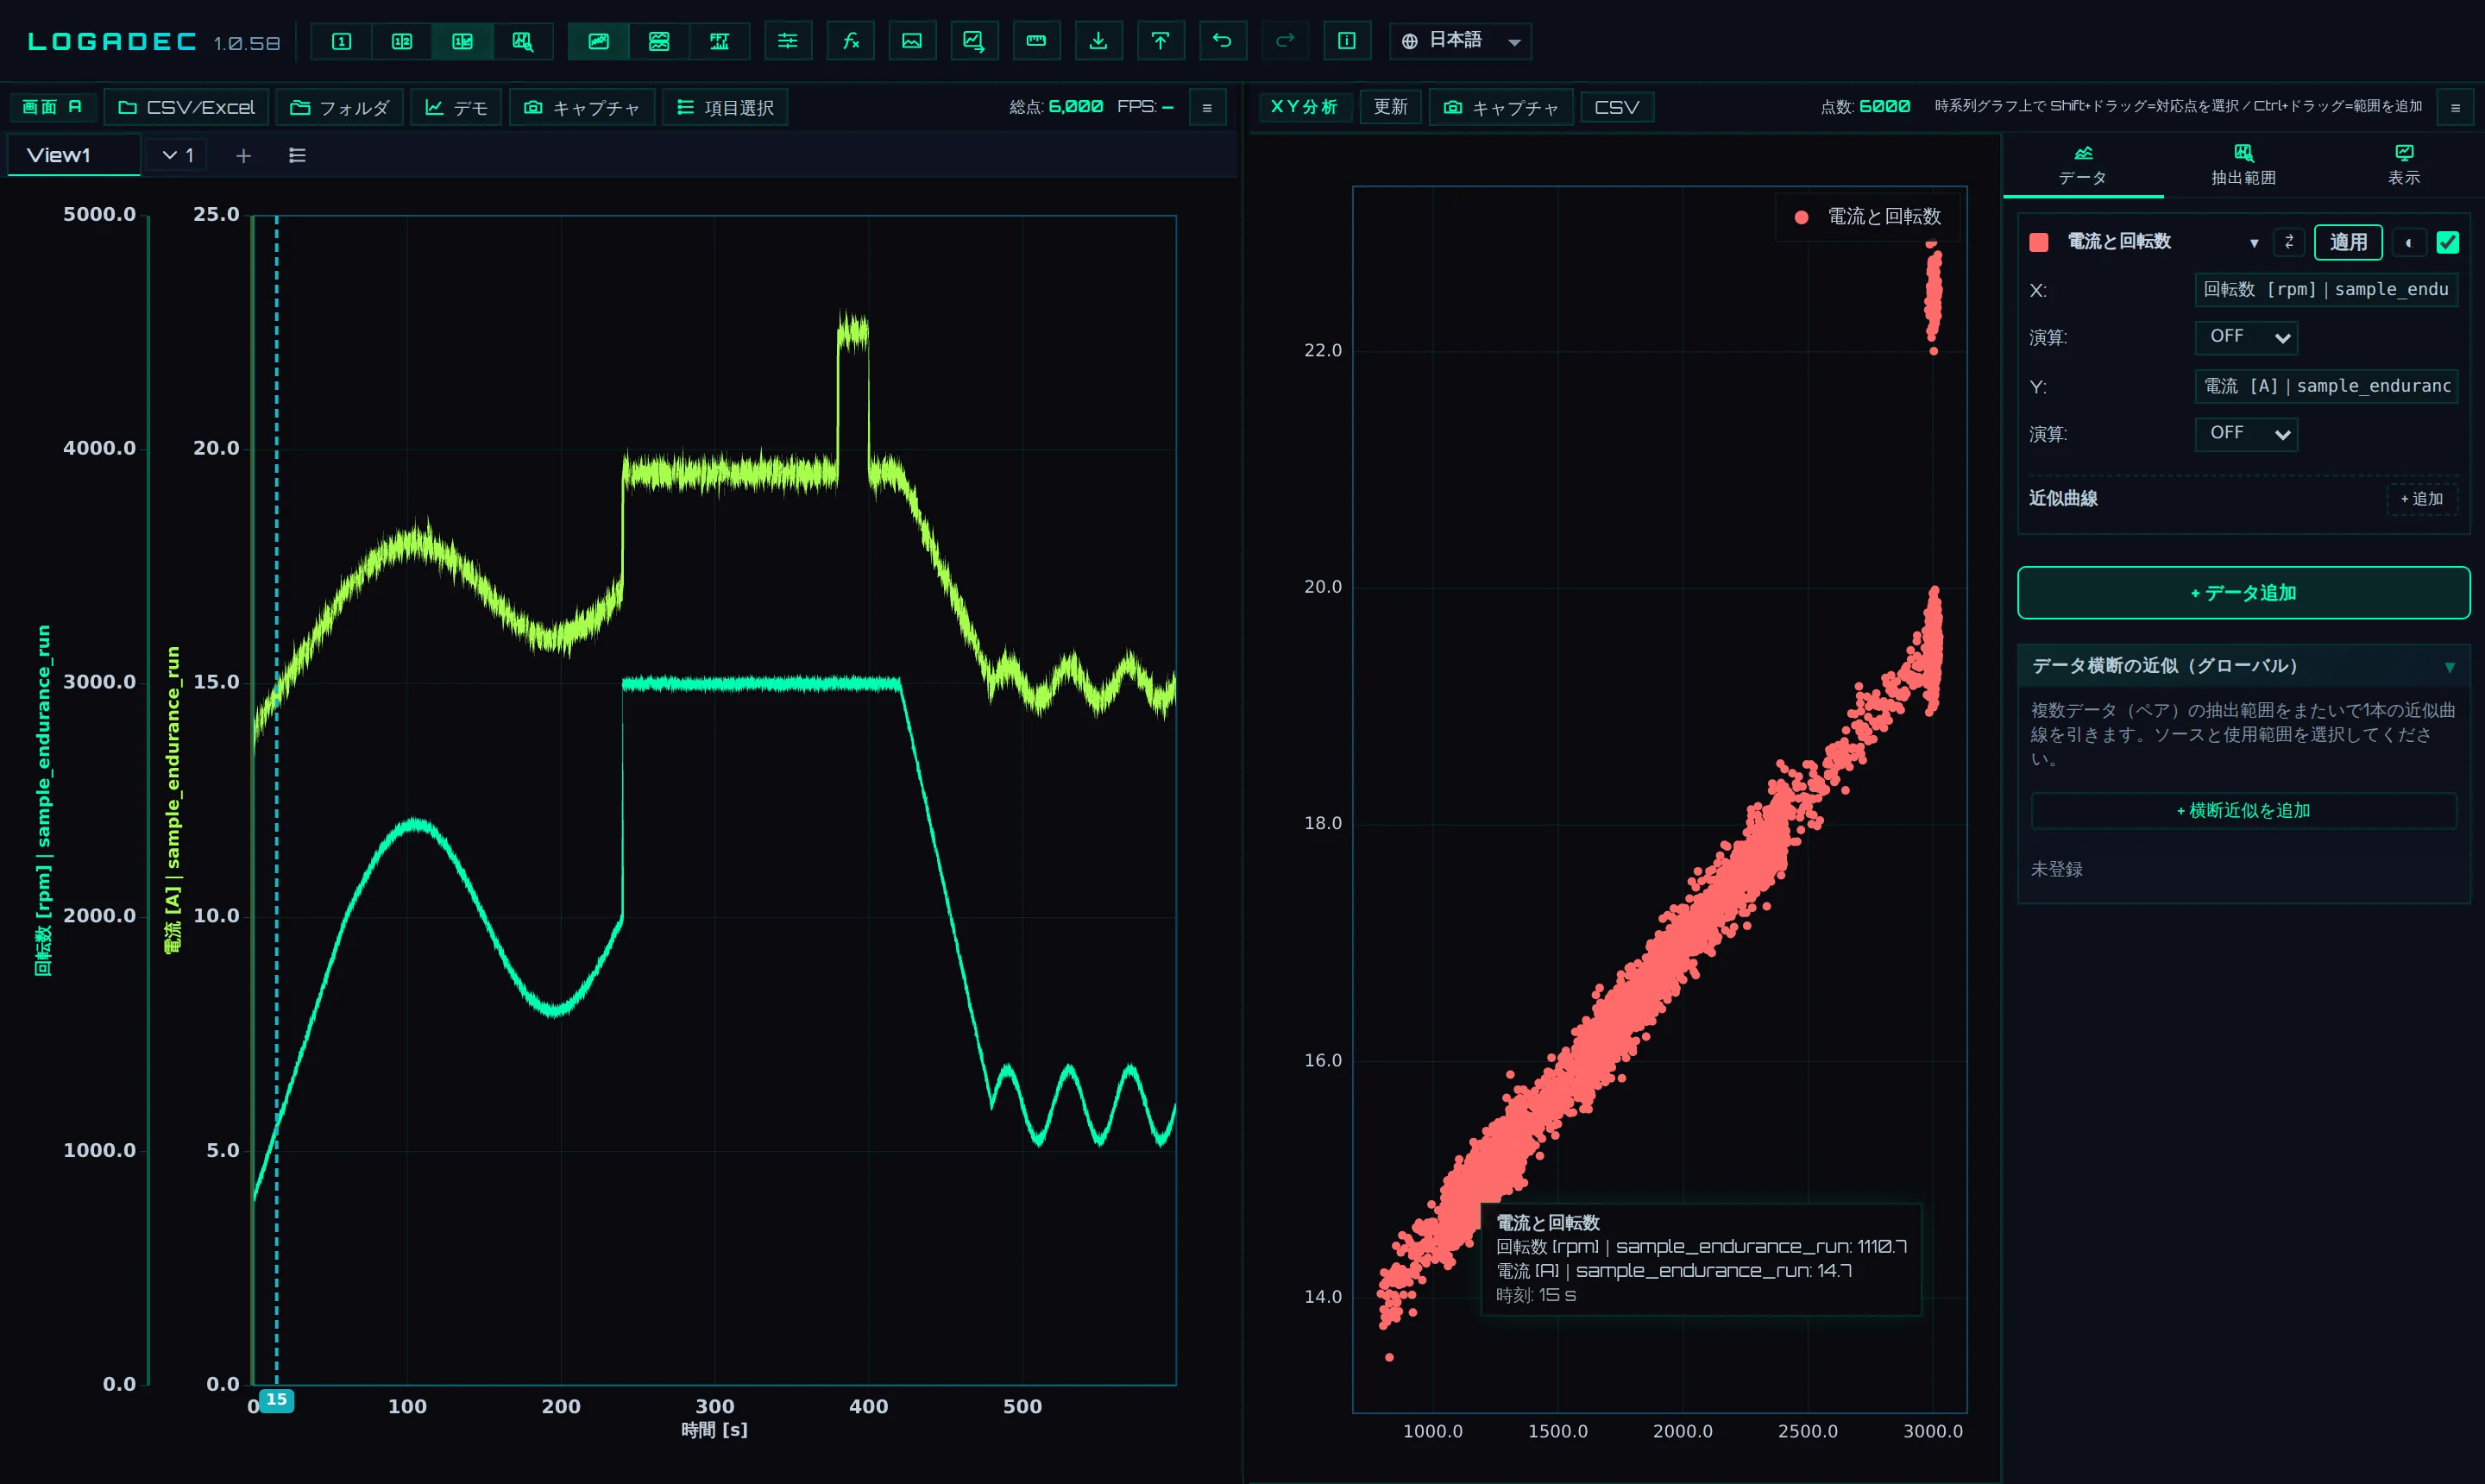Viewport: 2485px width, 1484px height.
Task: Switch to single-screen layout icon
Action: (x=342, y=41)
